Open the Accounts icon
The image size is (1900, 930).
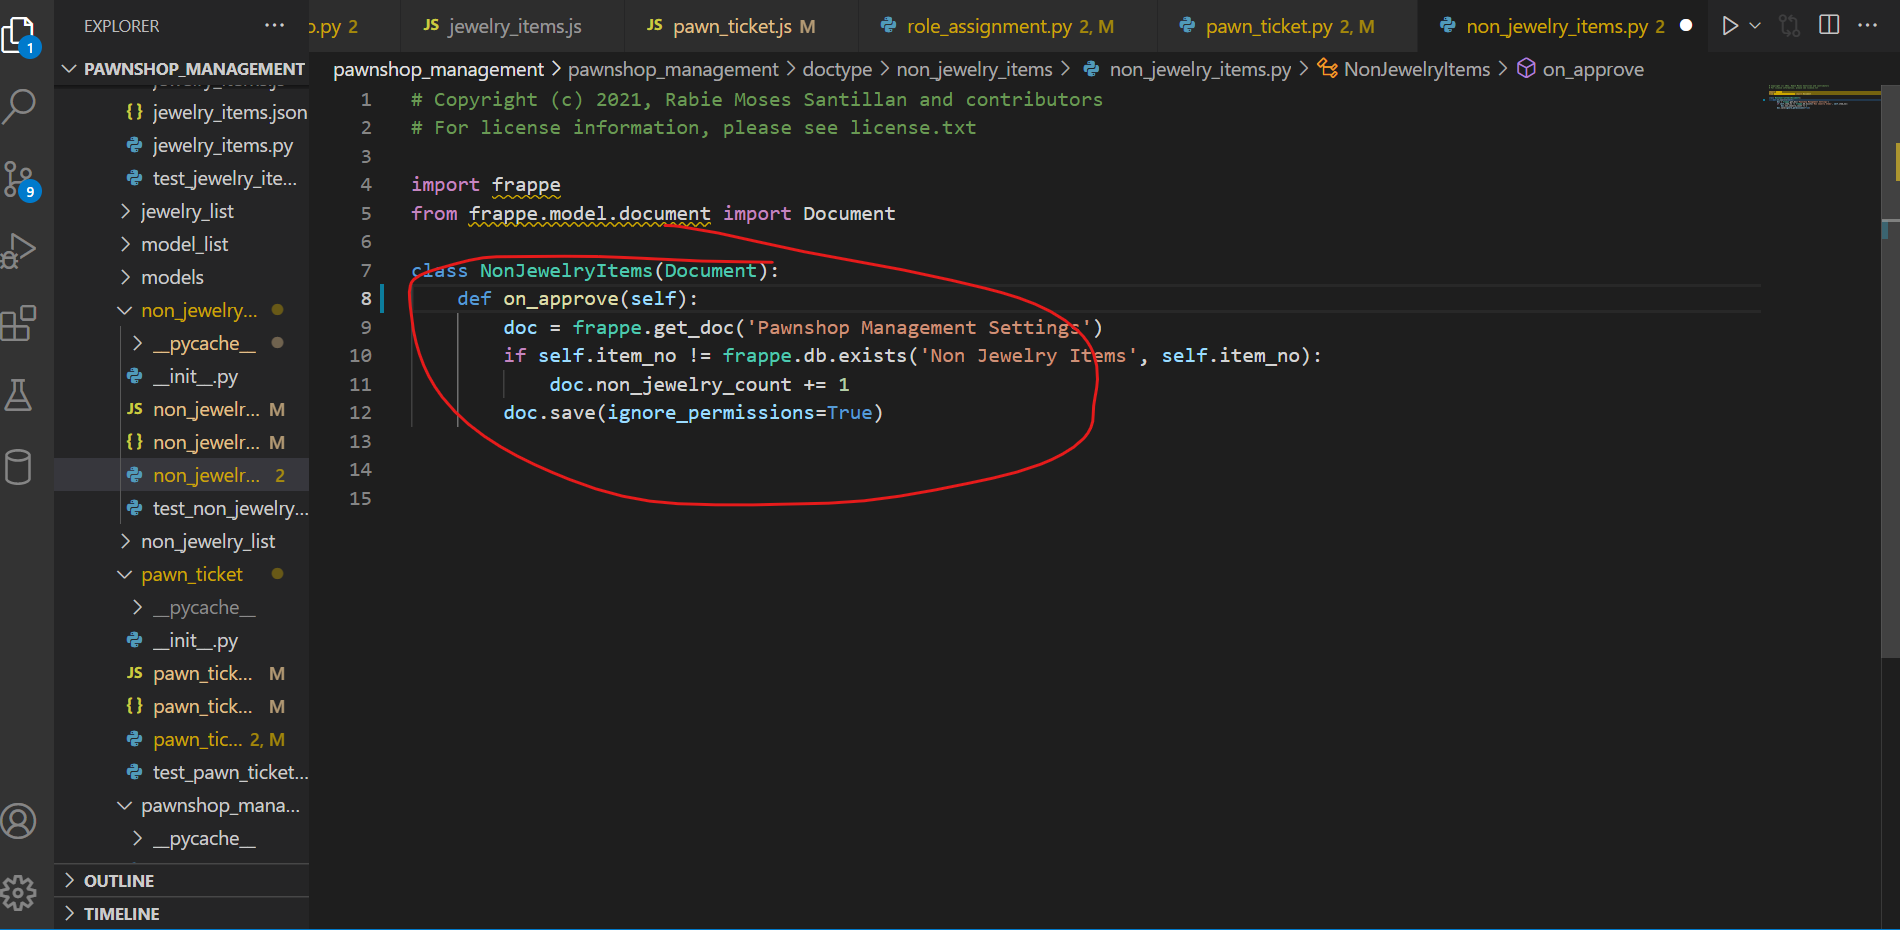coord(19,821)
